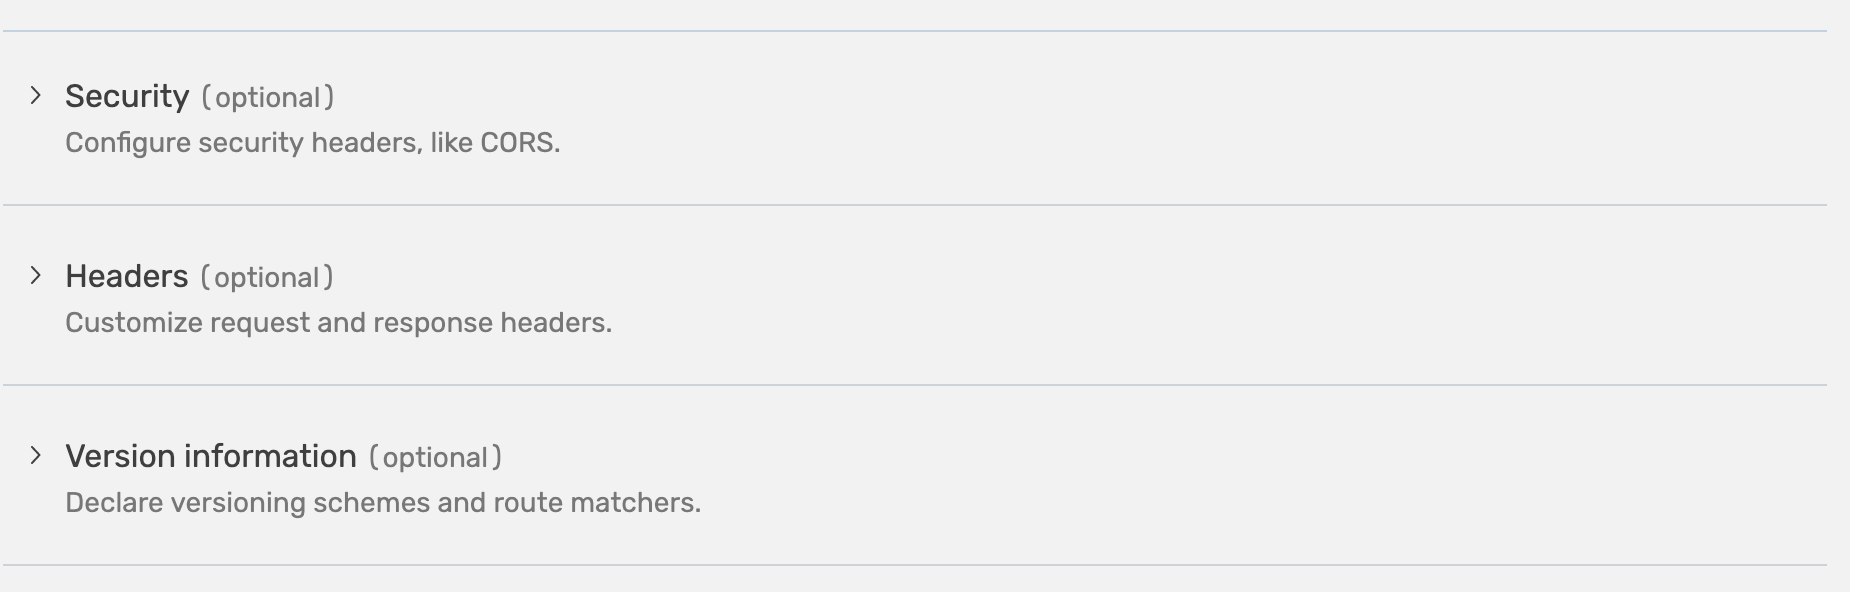
Task: Click the (optional) label next to Headers
Action: click(x=268, y=277)
